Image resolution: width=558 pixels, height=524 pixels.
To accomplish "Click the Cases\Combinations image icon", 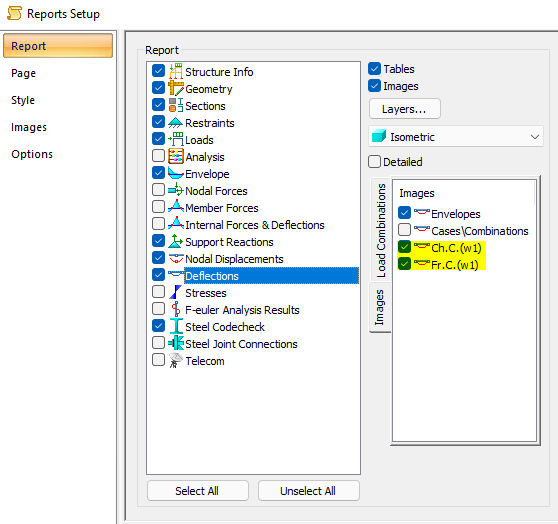I will [422, 230].
